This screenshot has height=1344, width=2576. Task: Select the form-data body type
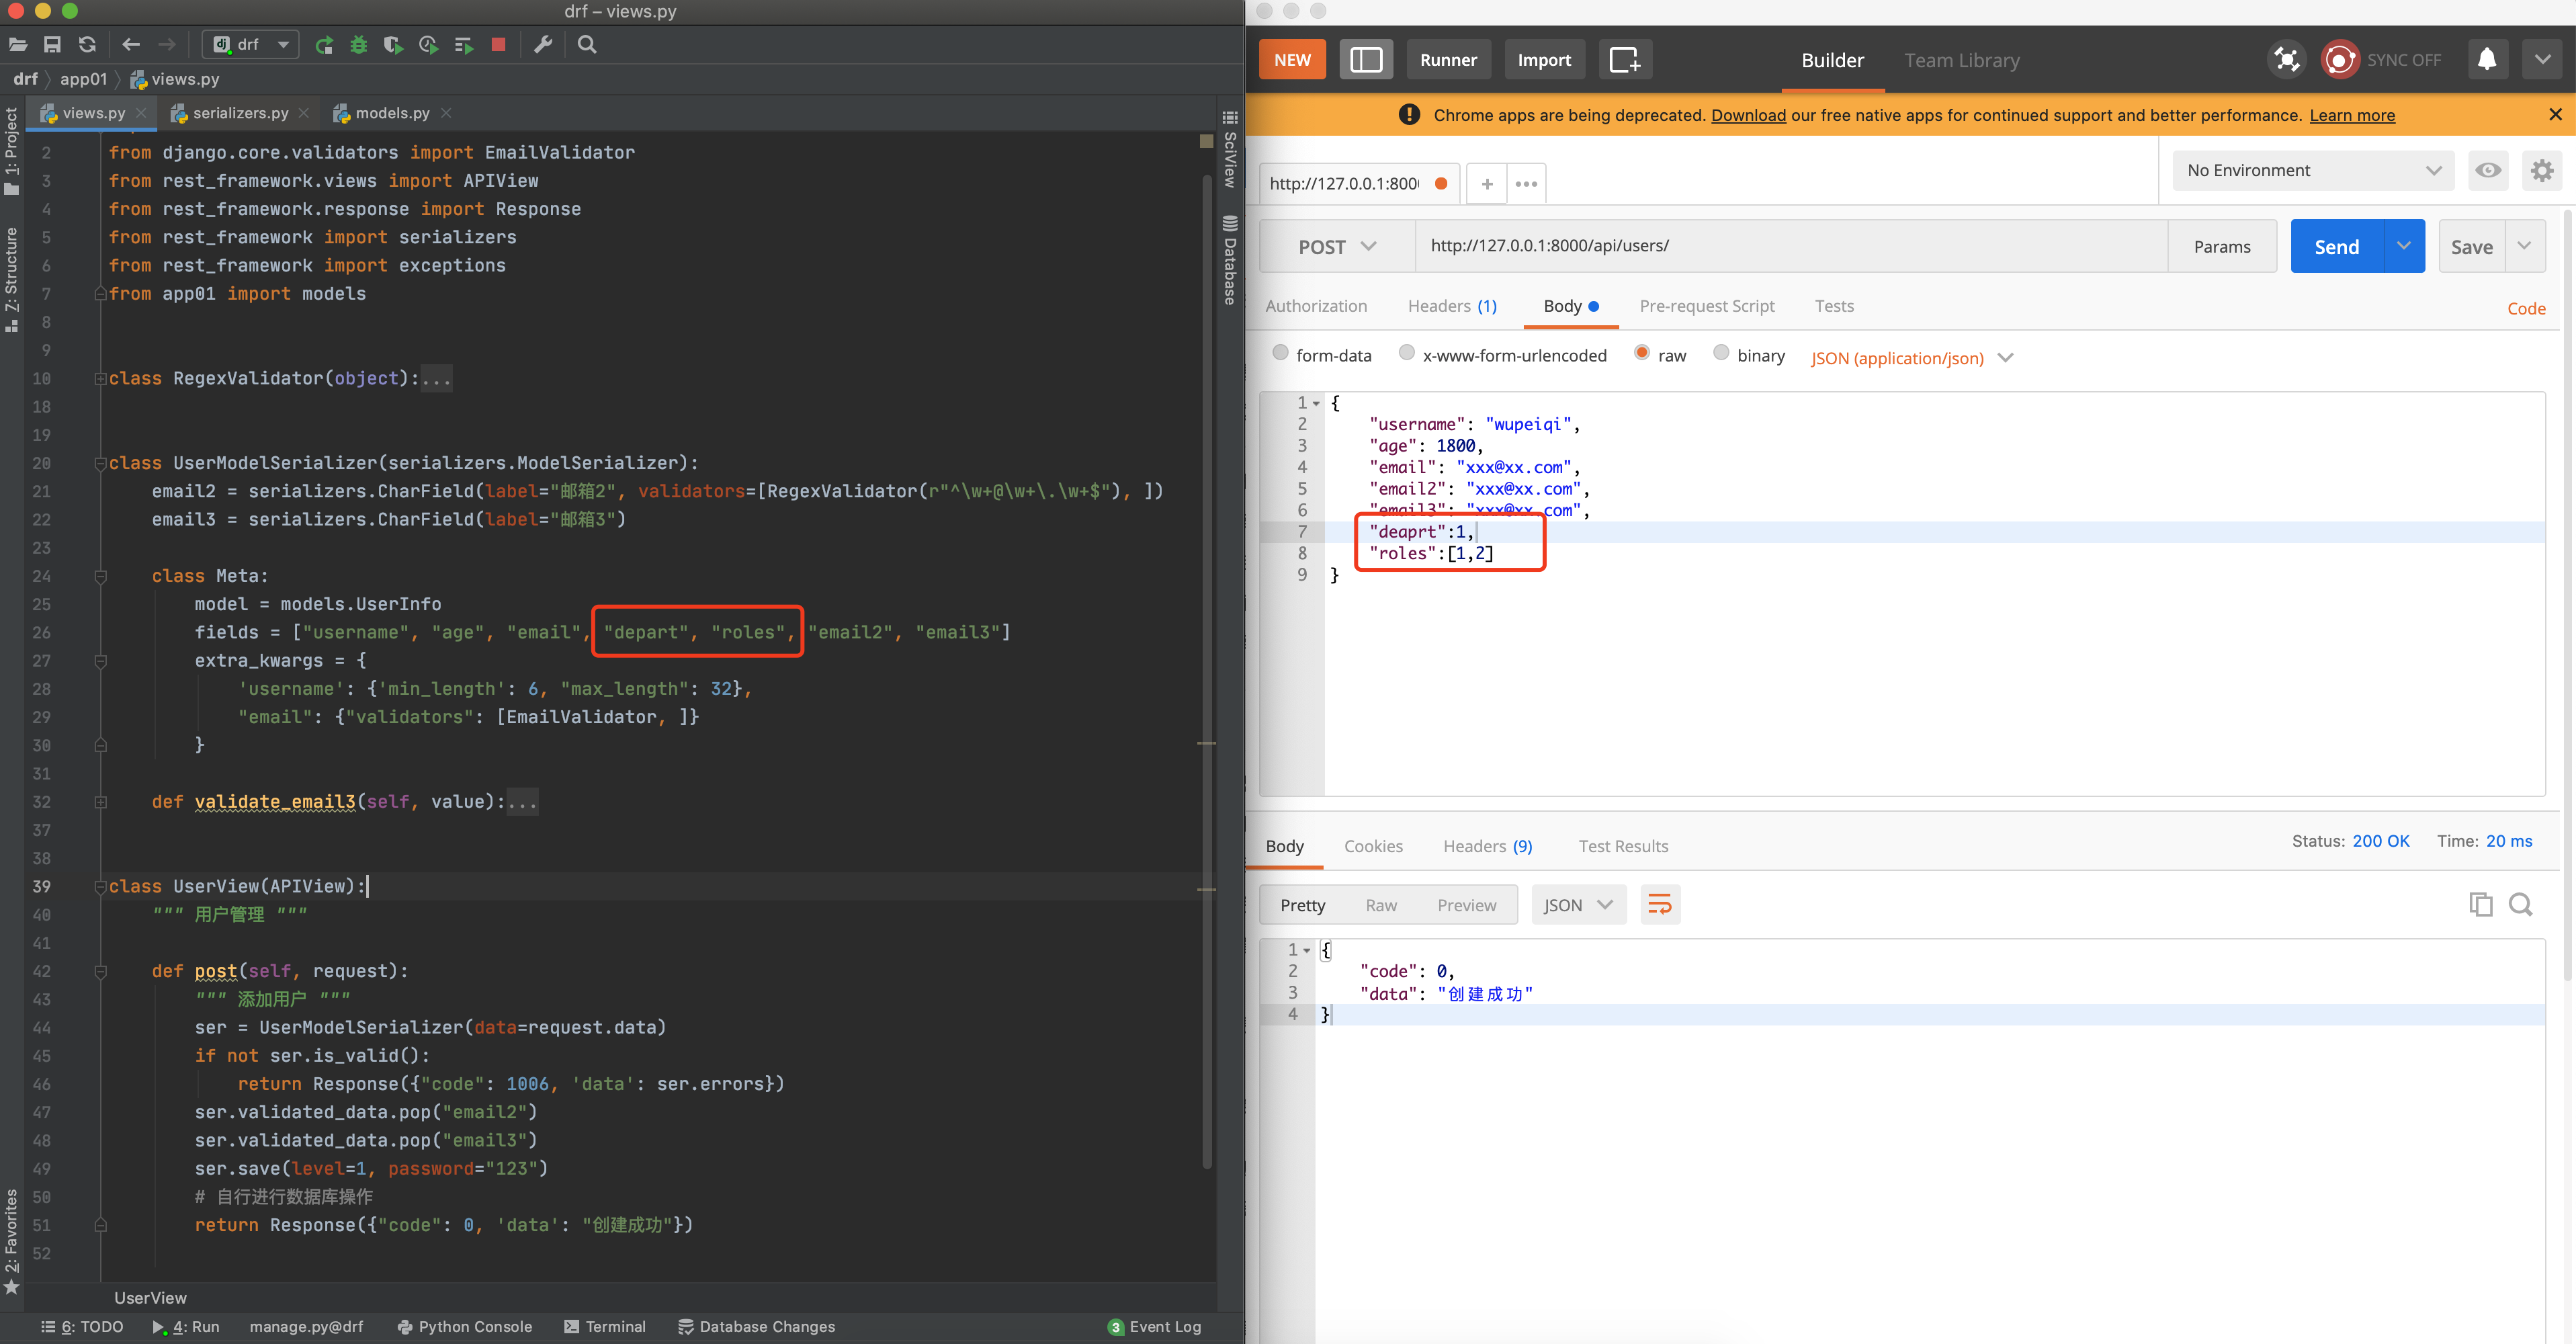click(x=1281, y=353)
